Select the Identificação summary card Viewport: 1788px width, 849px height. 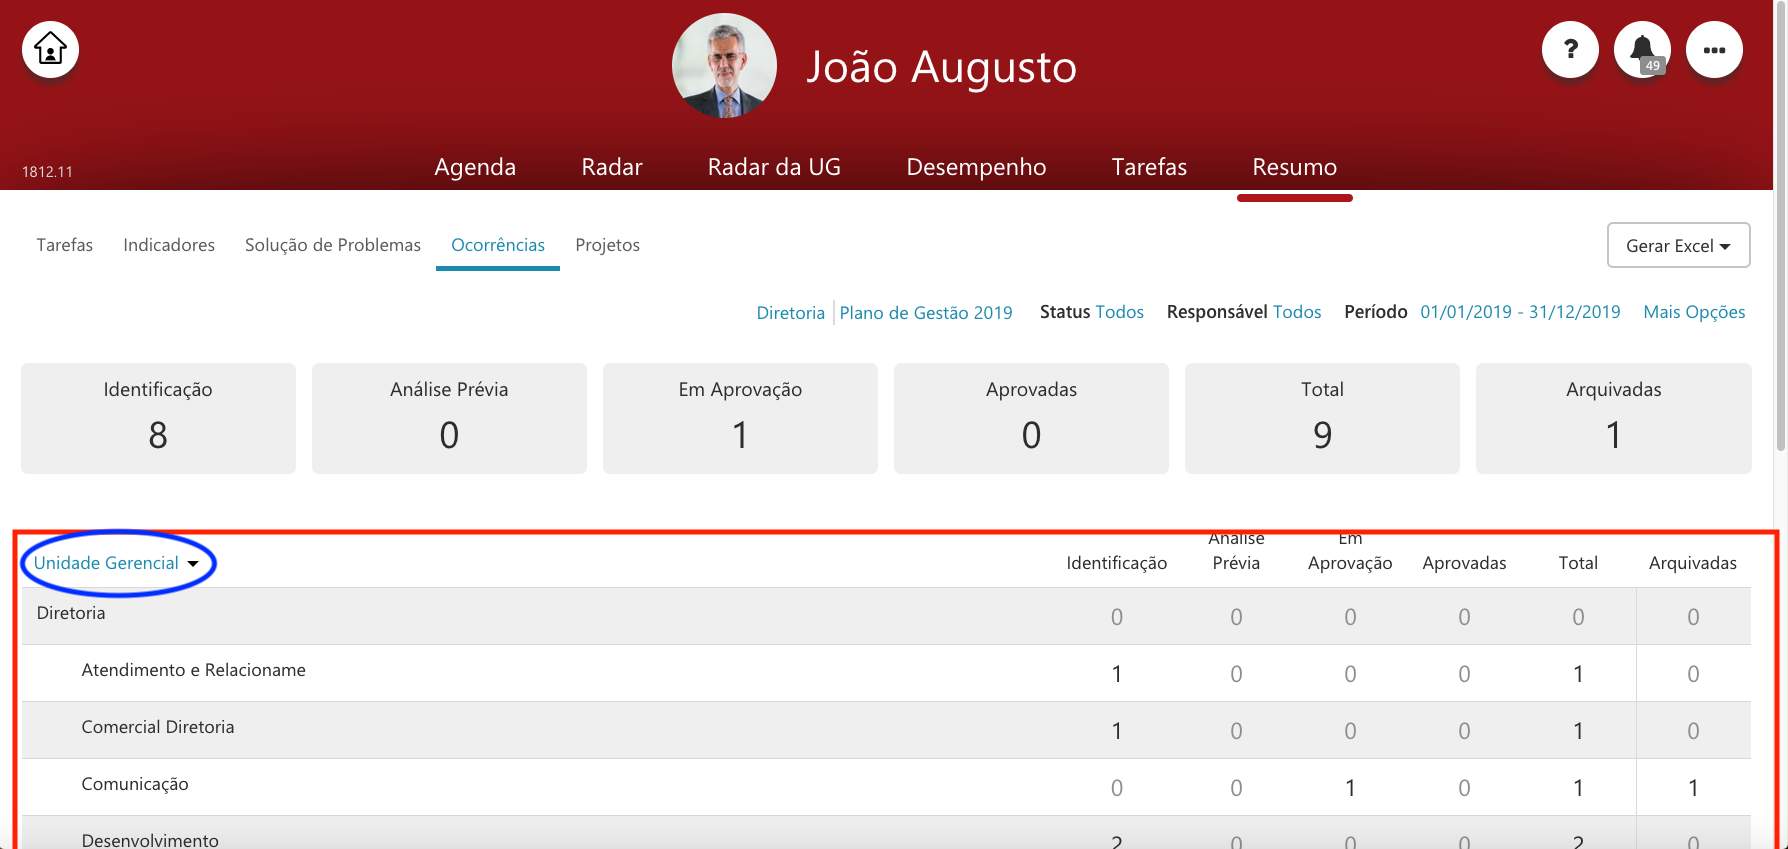158,418
